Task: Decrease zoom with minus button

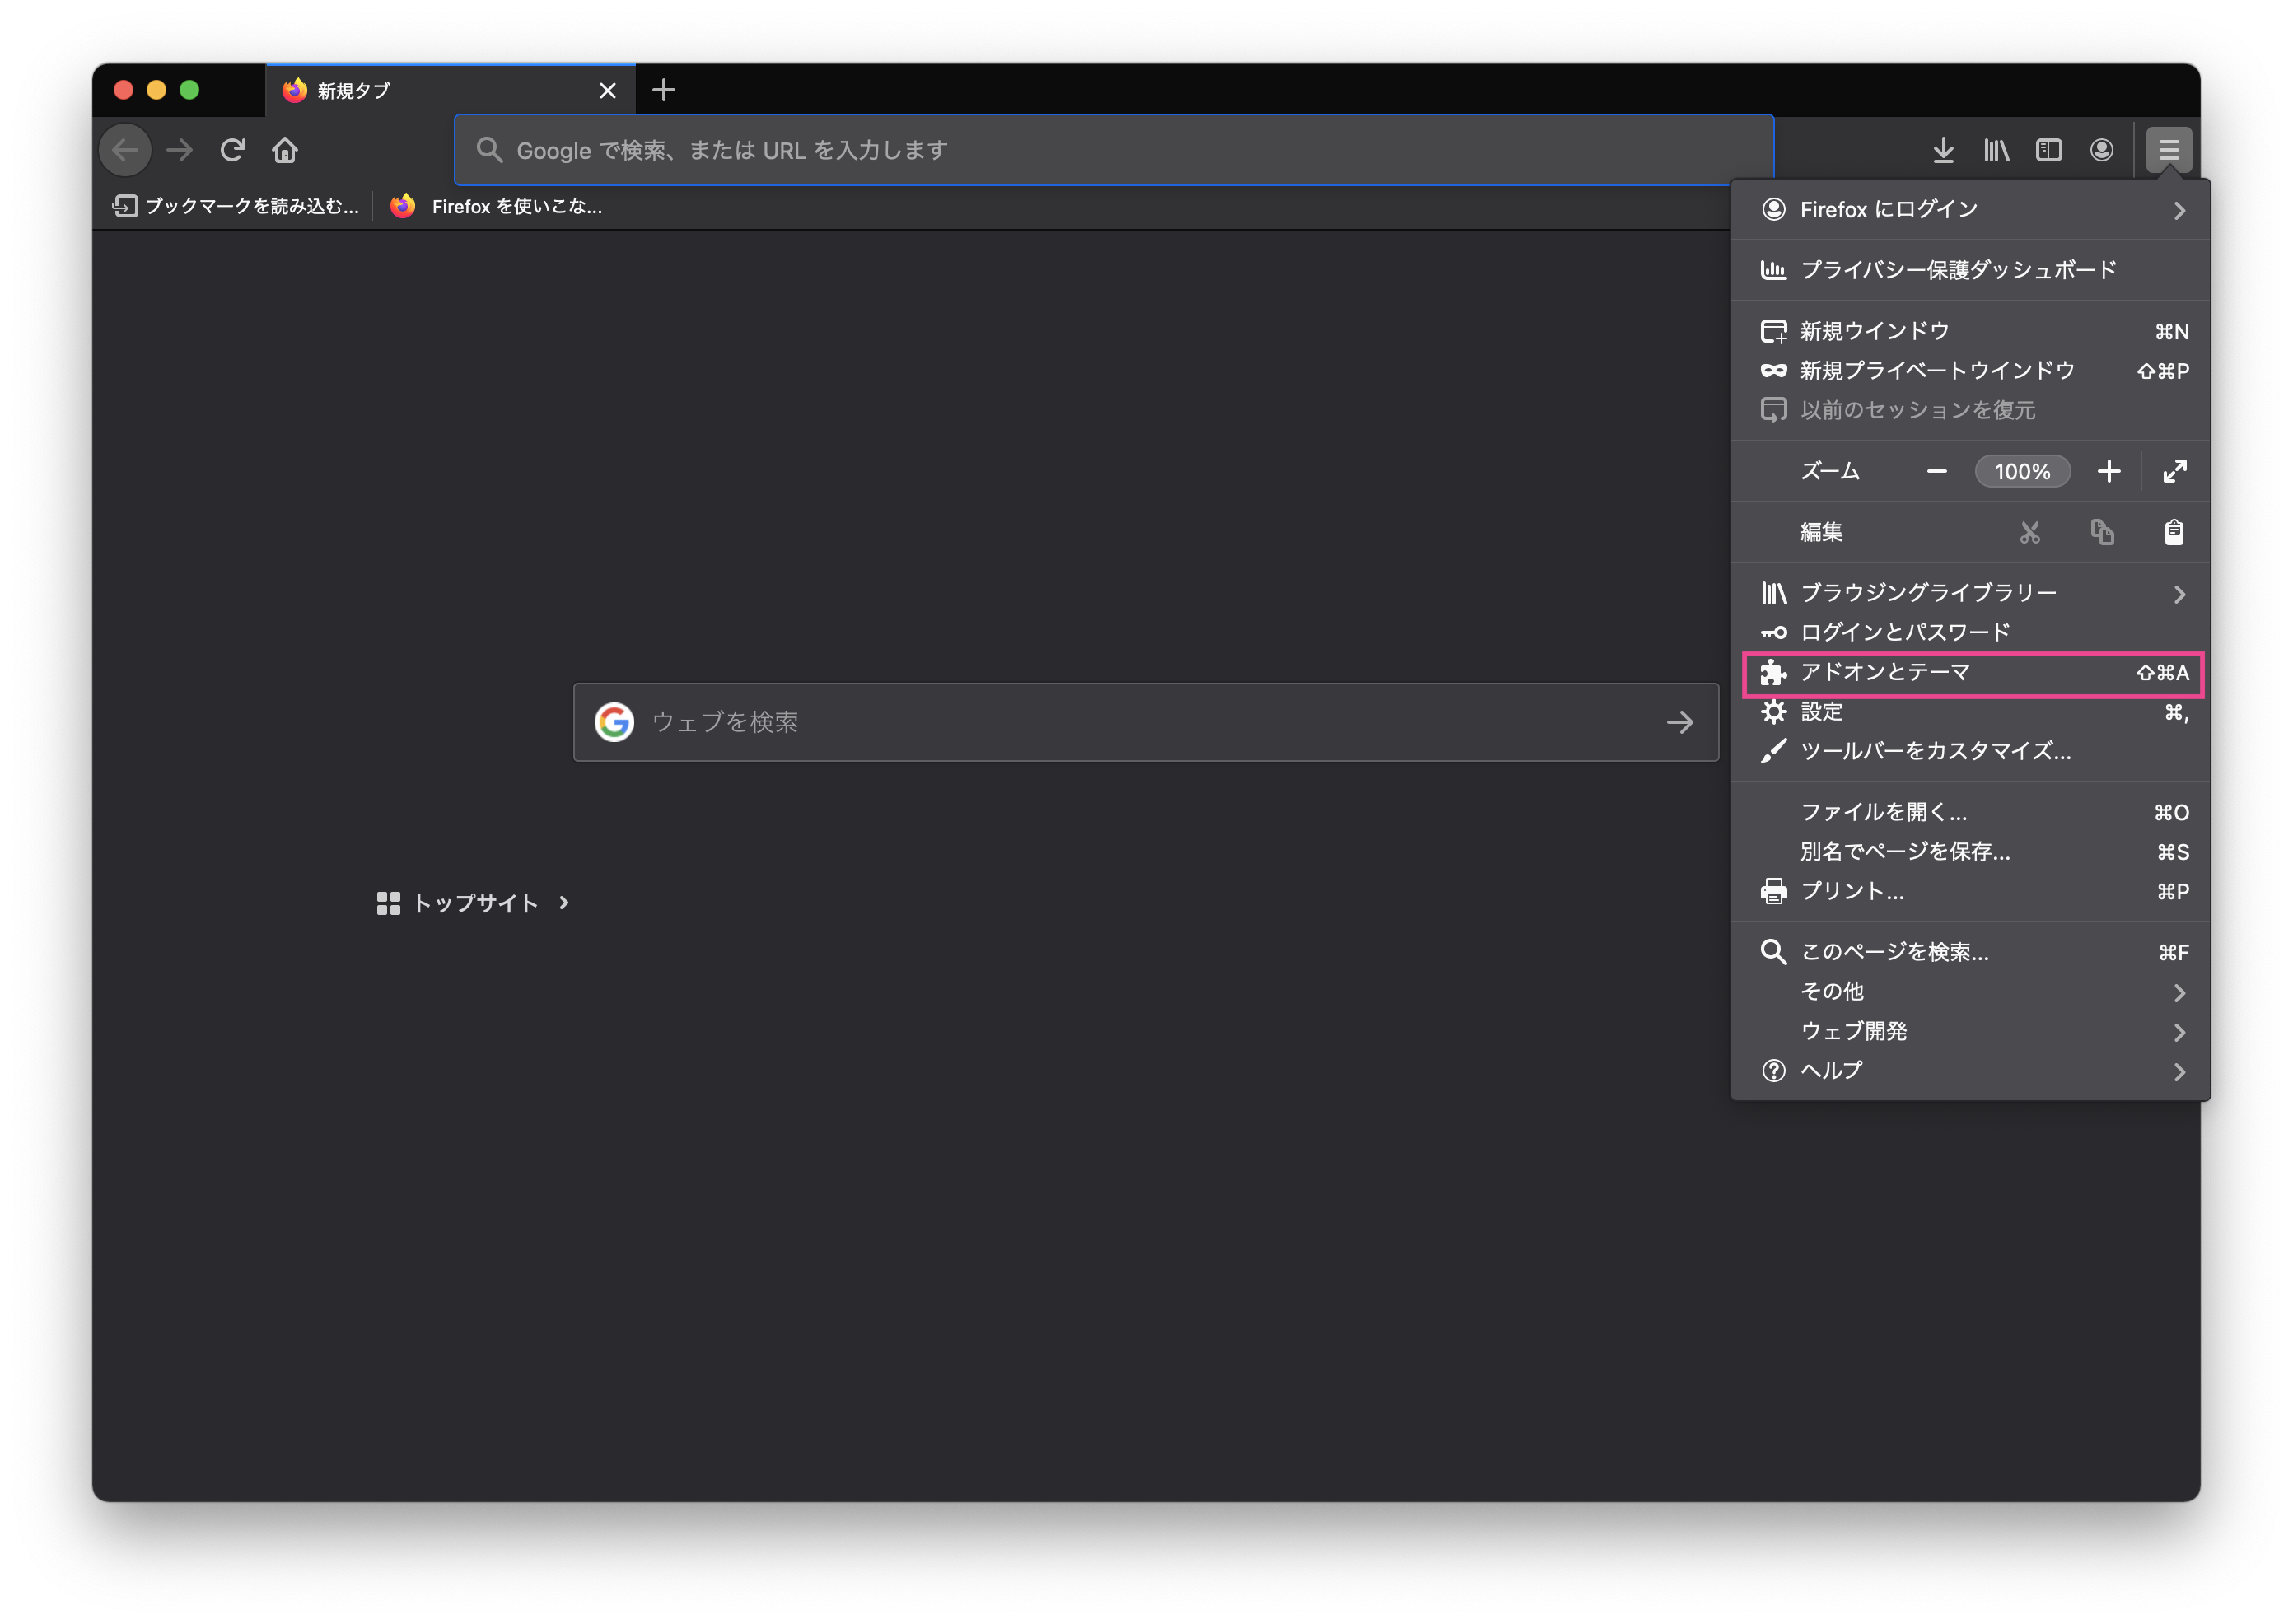Action: click(x=1937, y=471)
